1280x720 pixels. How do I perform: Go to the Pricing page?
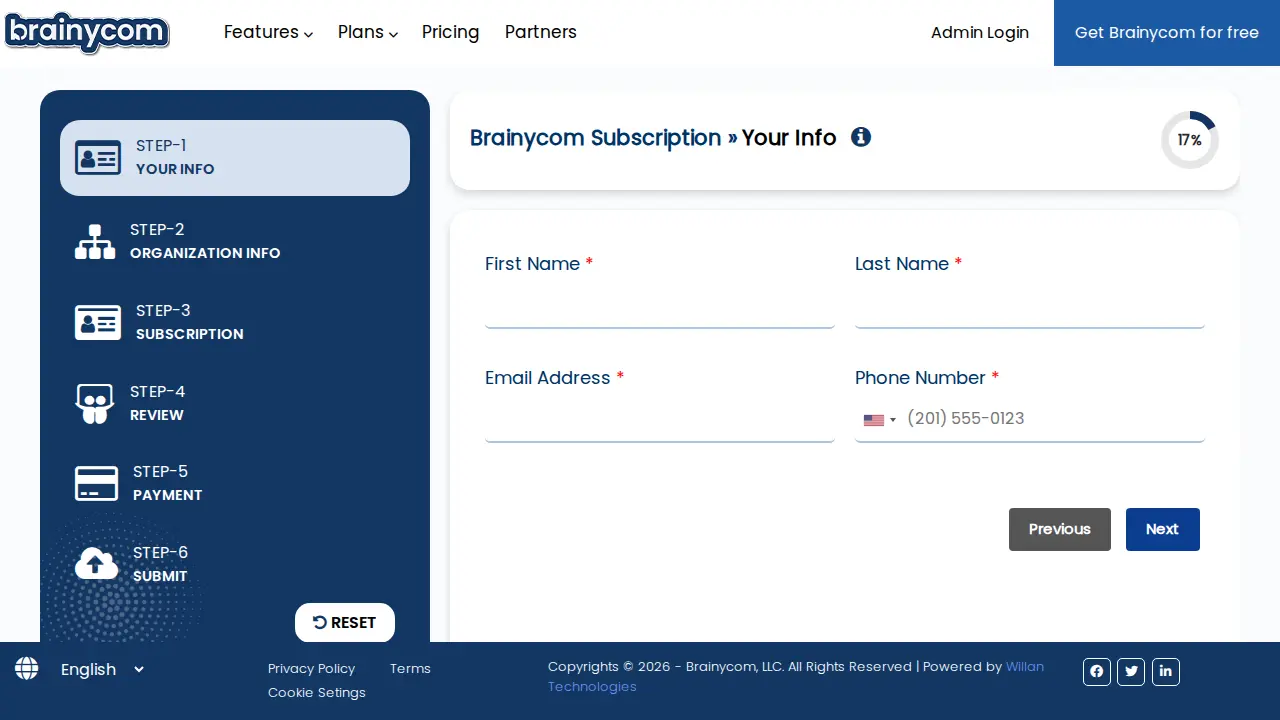pos(450,32)
